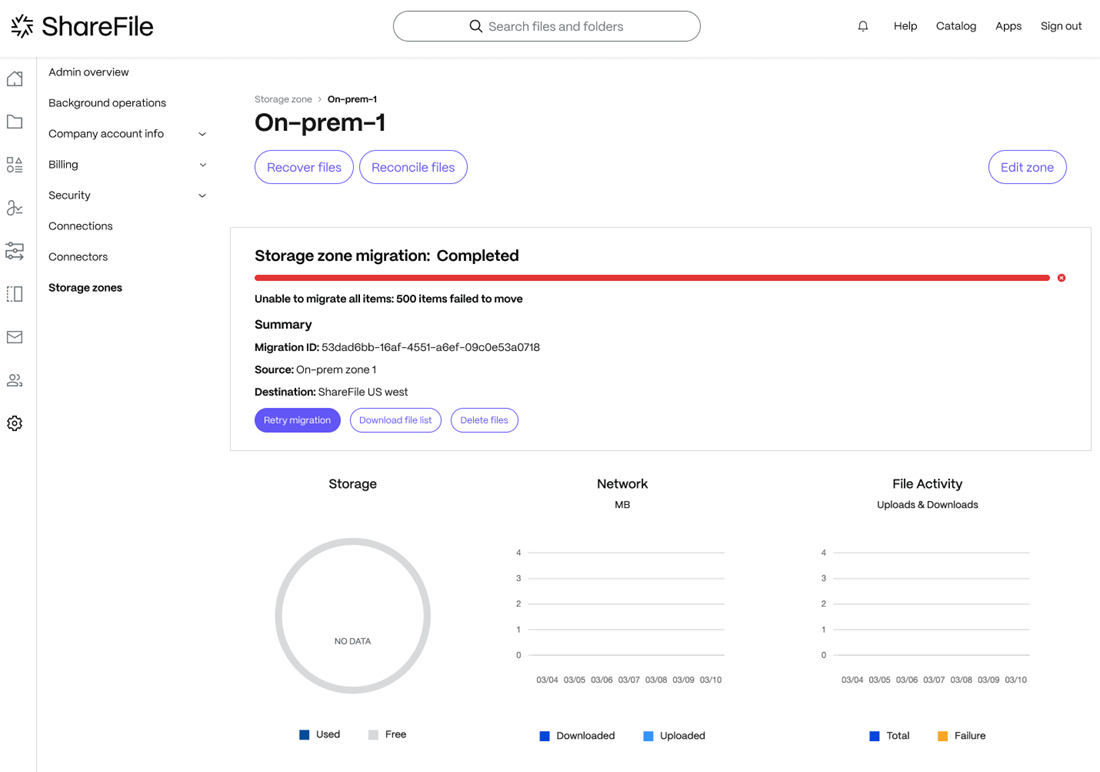Open the Catalog link
This screenshot has width=1100, height=772.
tap(956, 26)
